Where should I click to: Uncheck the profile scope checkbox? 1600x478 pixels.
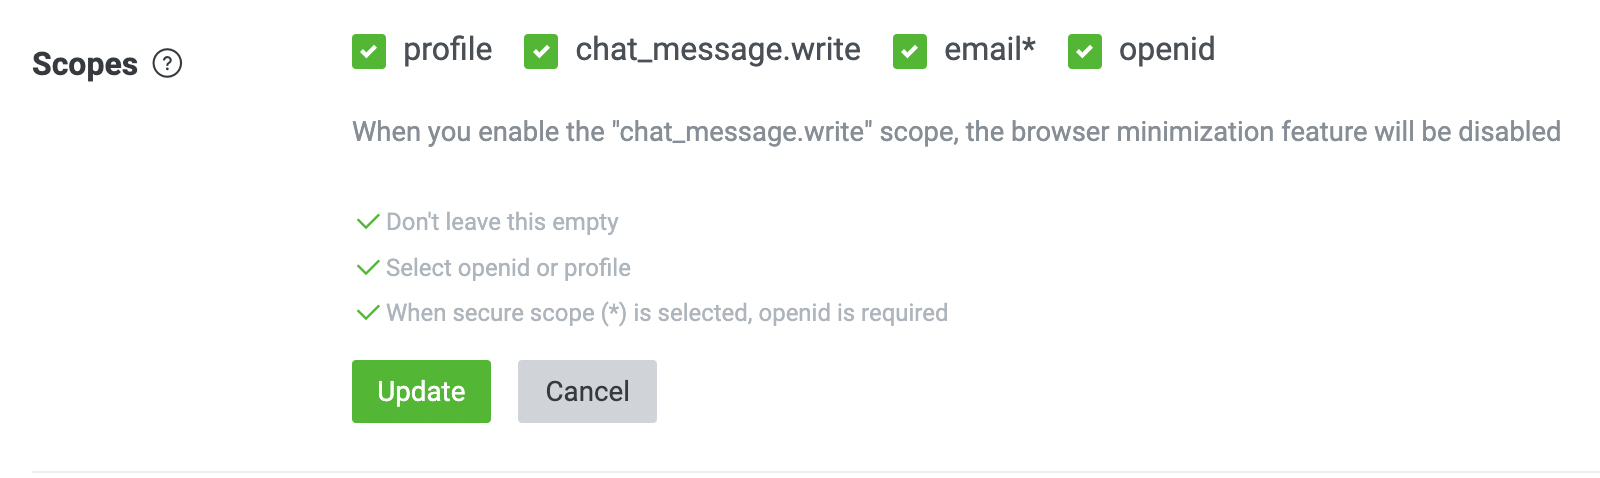(x=369, y=51)
